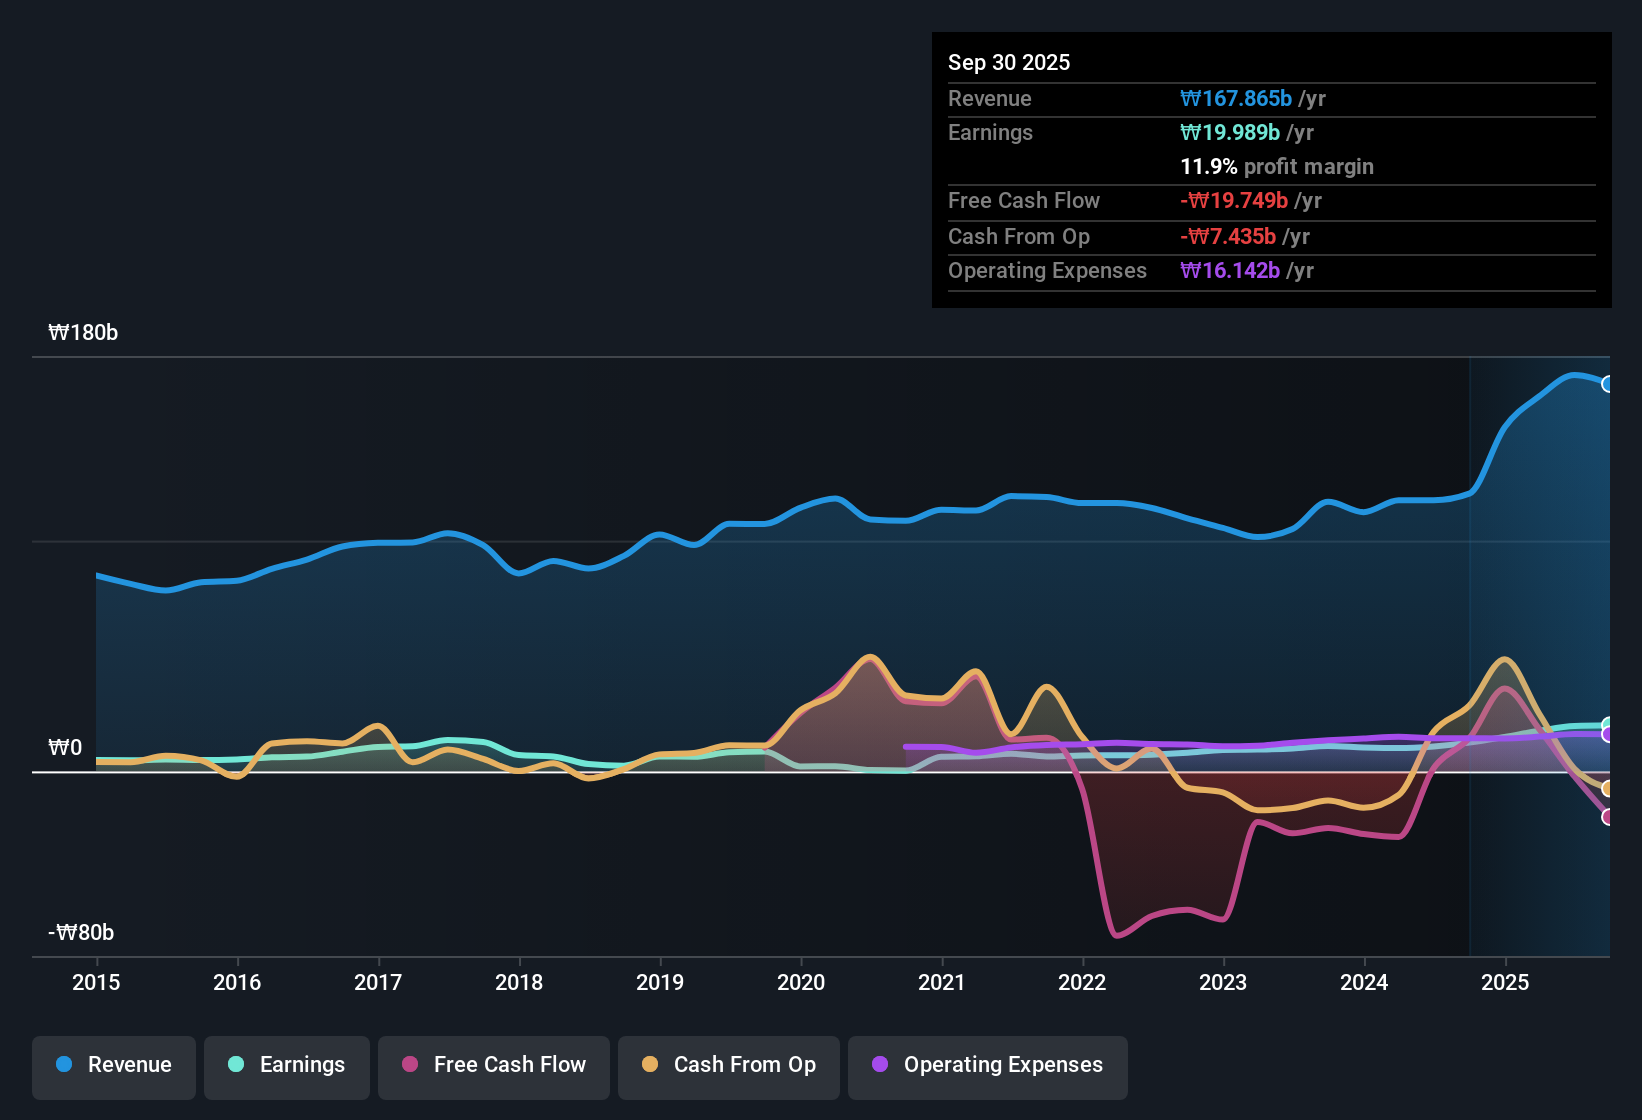Viewport: 1642px width, 1120px height.
Task: Click the 11.9% profit margin text
Action: (x=1277, y=167)
